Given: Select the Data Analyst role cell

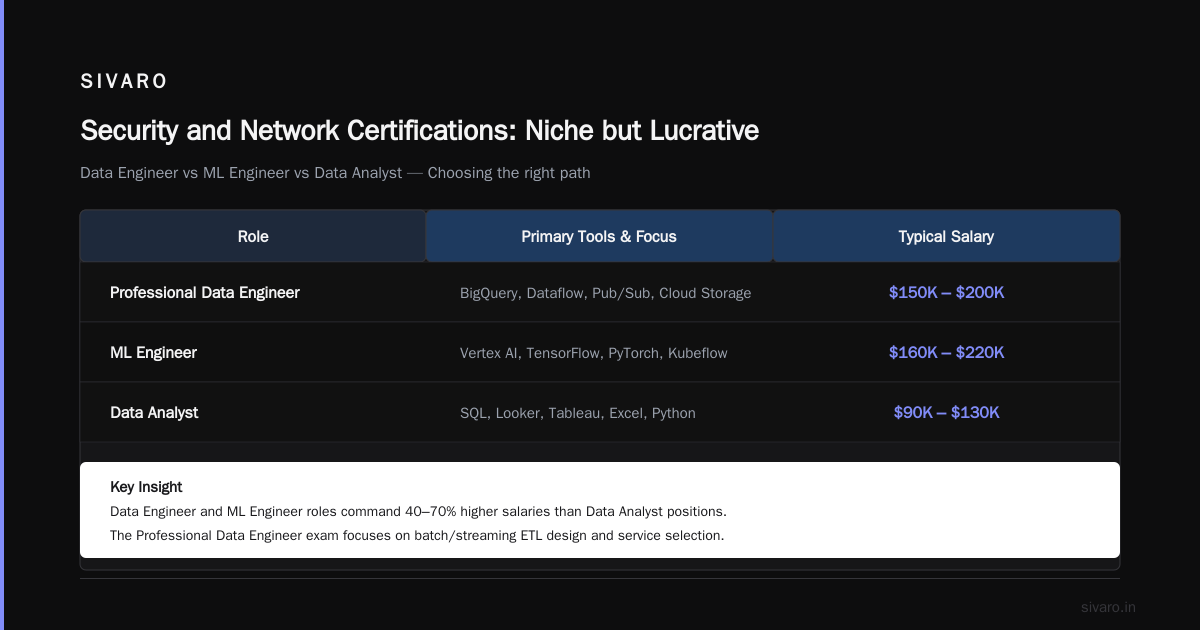Looking at the screenshot, I should coord(154,412).
